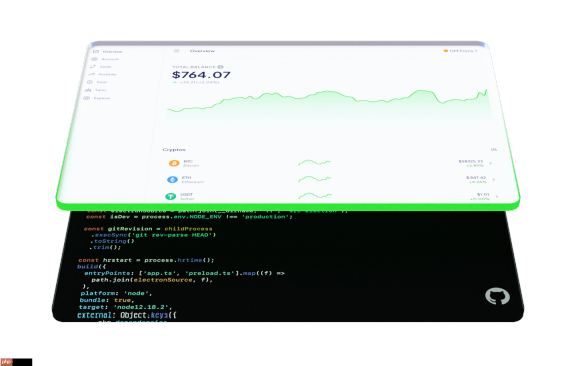This screenshot has width=576, height=366.
Task: Click the Pool circle icon
Action: [x=90, y=82]
